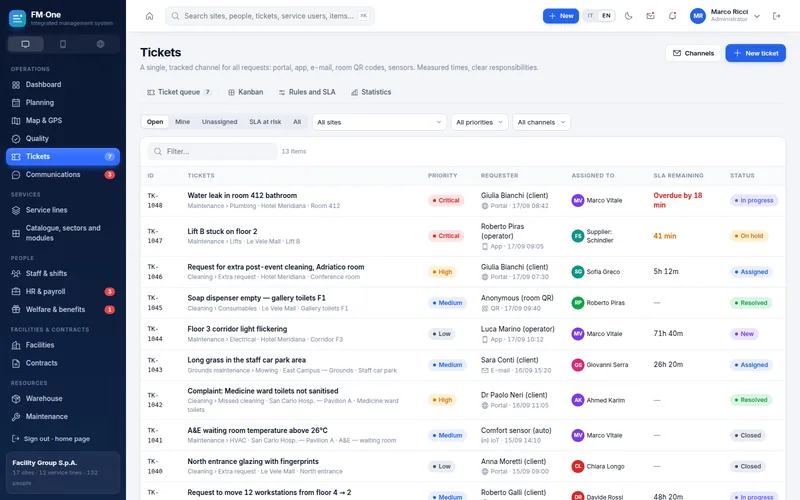
Task: Select the SLA at risk filter
Action: [265, 122]
